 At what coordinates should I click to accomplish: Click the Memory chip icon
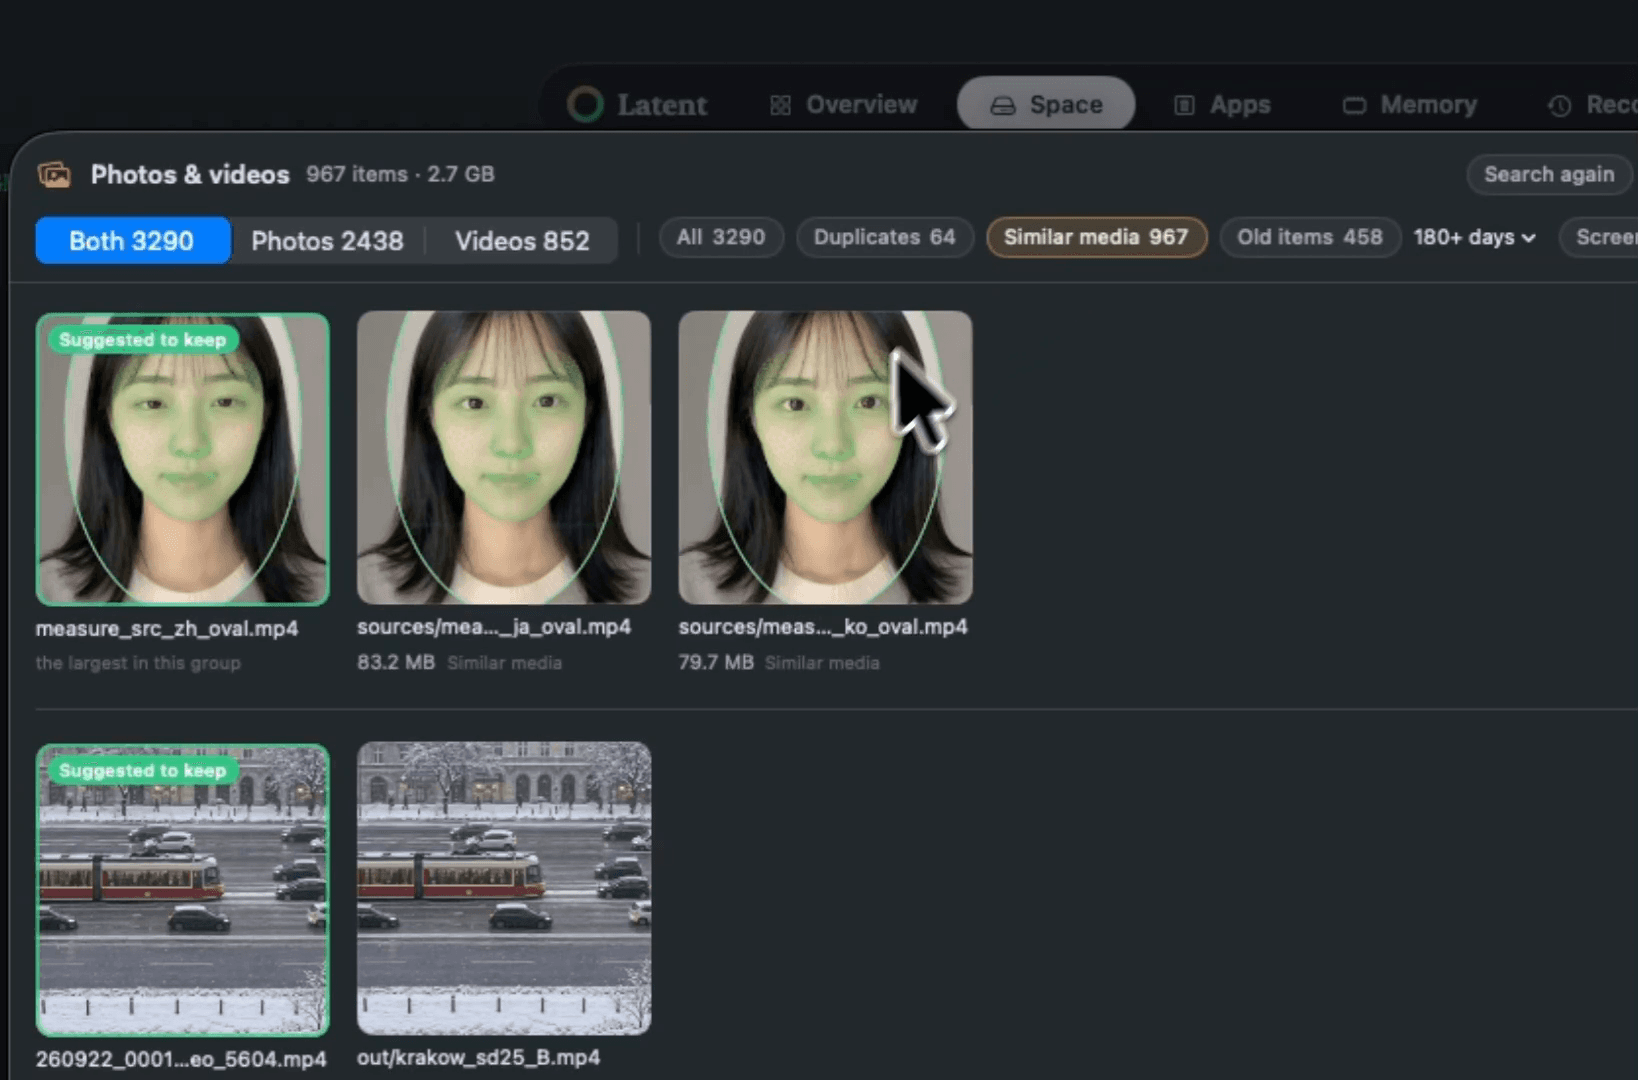1354,105
